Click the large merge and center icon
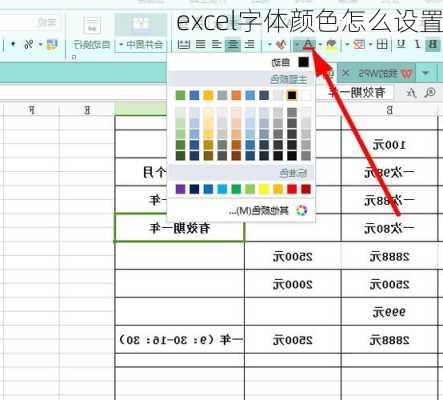 [x=140, y=25]
